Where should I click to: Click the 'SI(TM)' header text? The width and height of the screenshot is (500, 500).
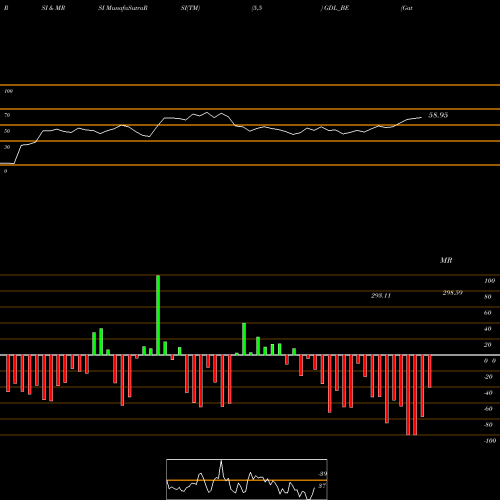coord(190,8)
